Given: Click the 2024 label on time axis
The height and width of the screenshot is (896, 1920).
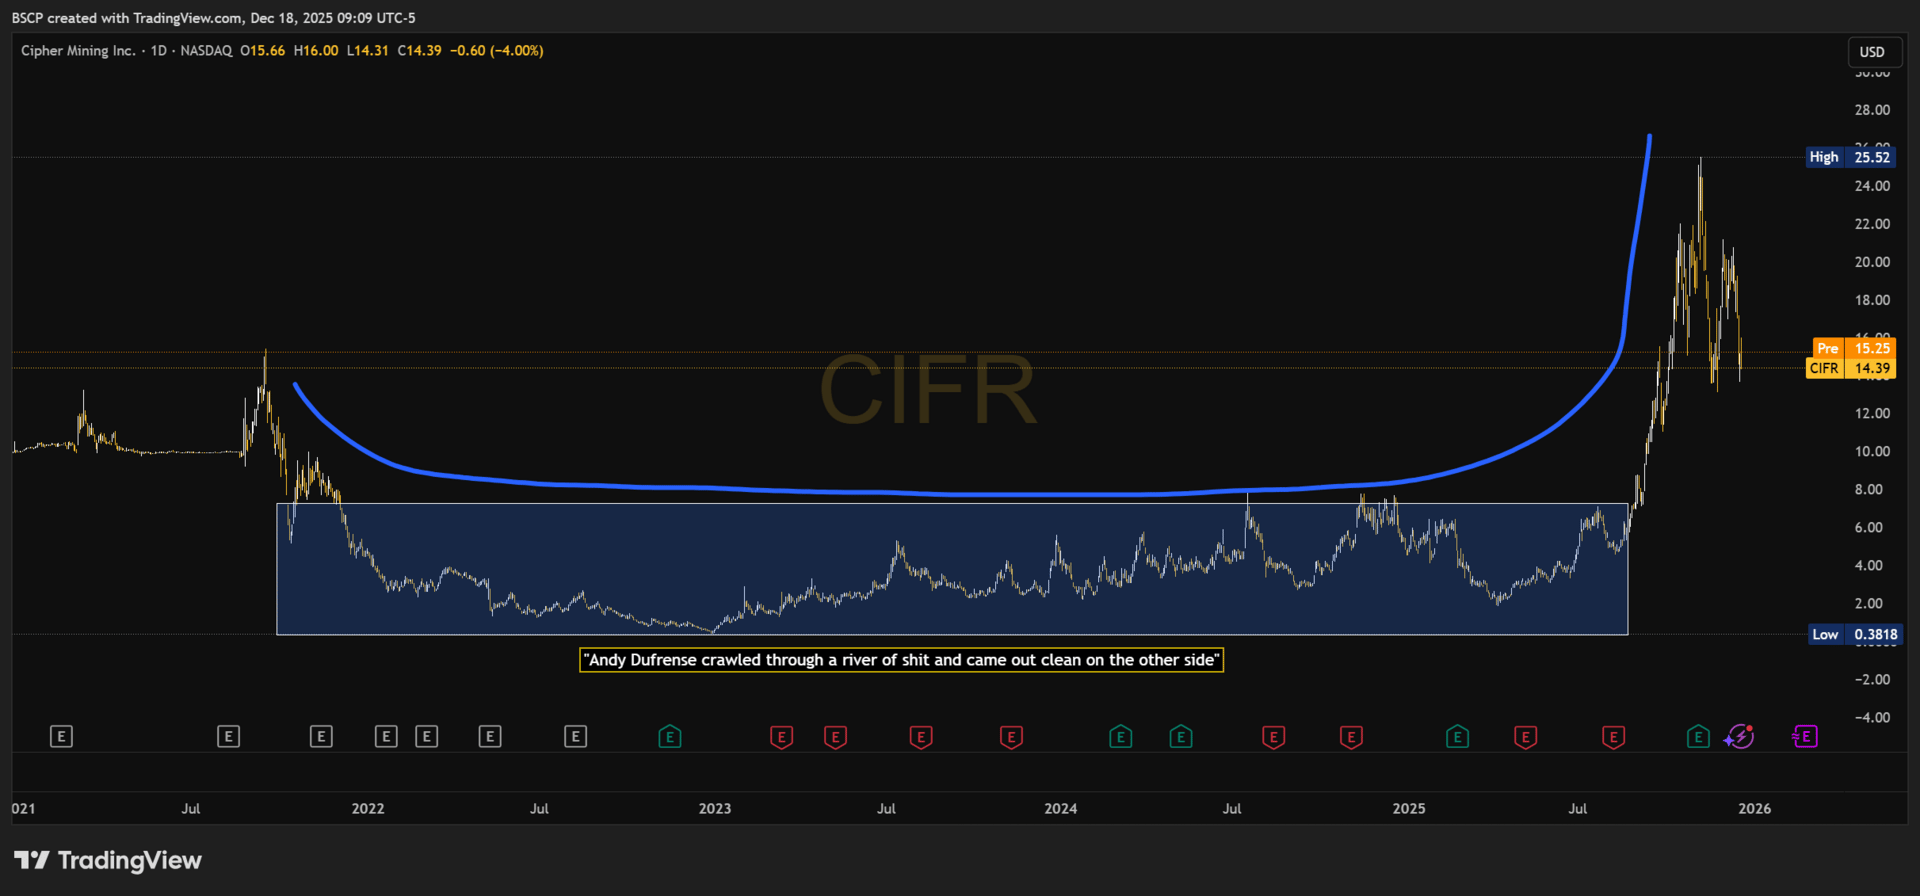Looking at the screenshot, I should point(1061,808).
